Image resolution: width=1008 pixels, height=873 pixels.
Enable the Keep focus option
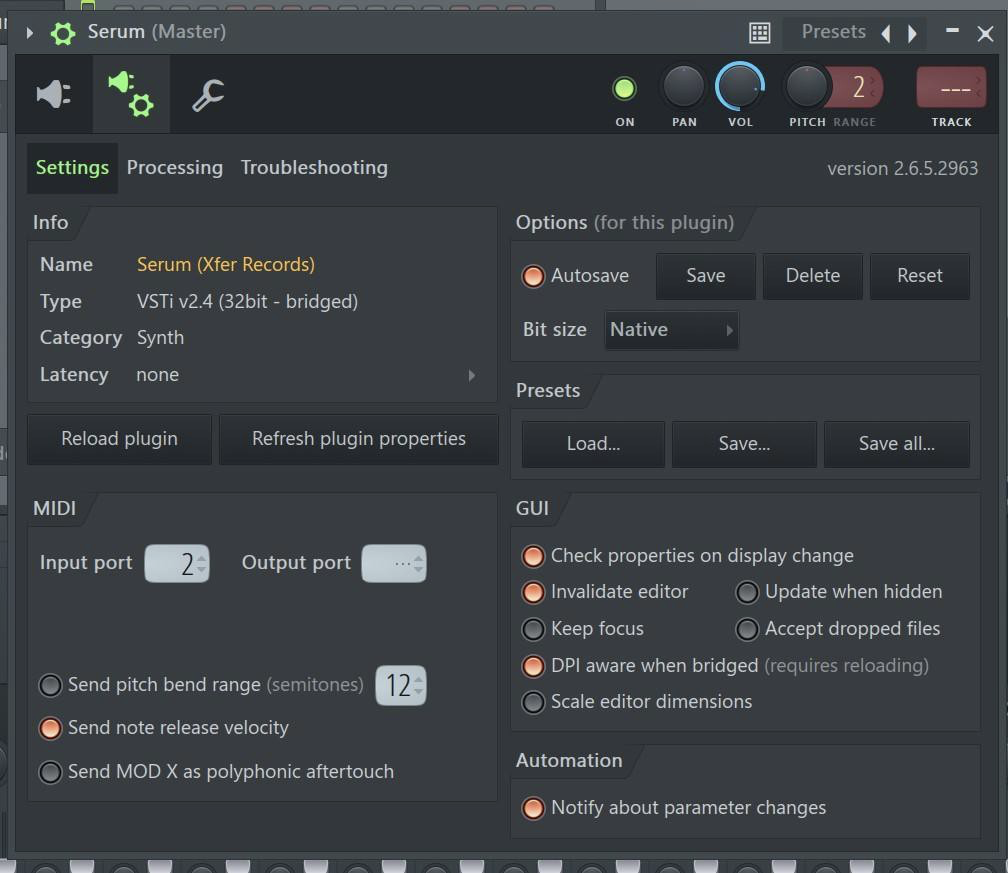[x=533, y=629]
